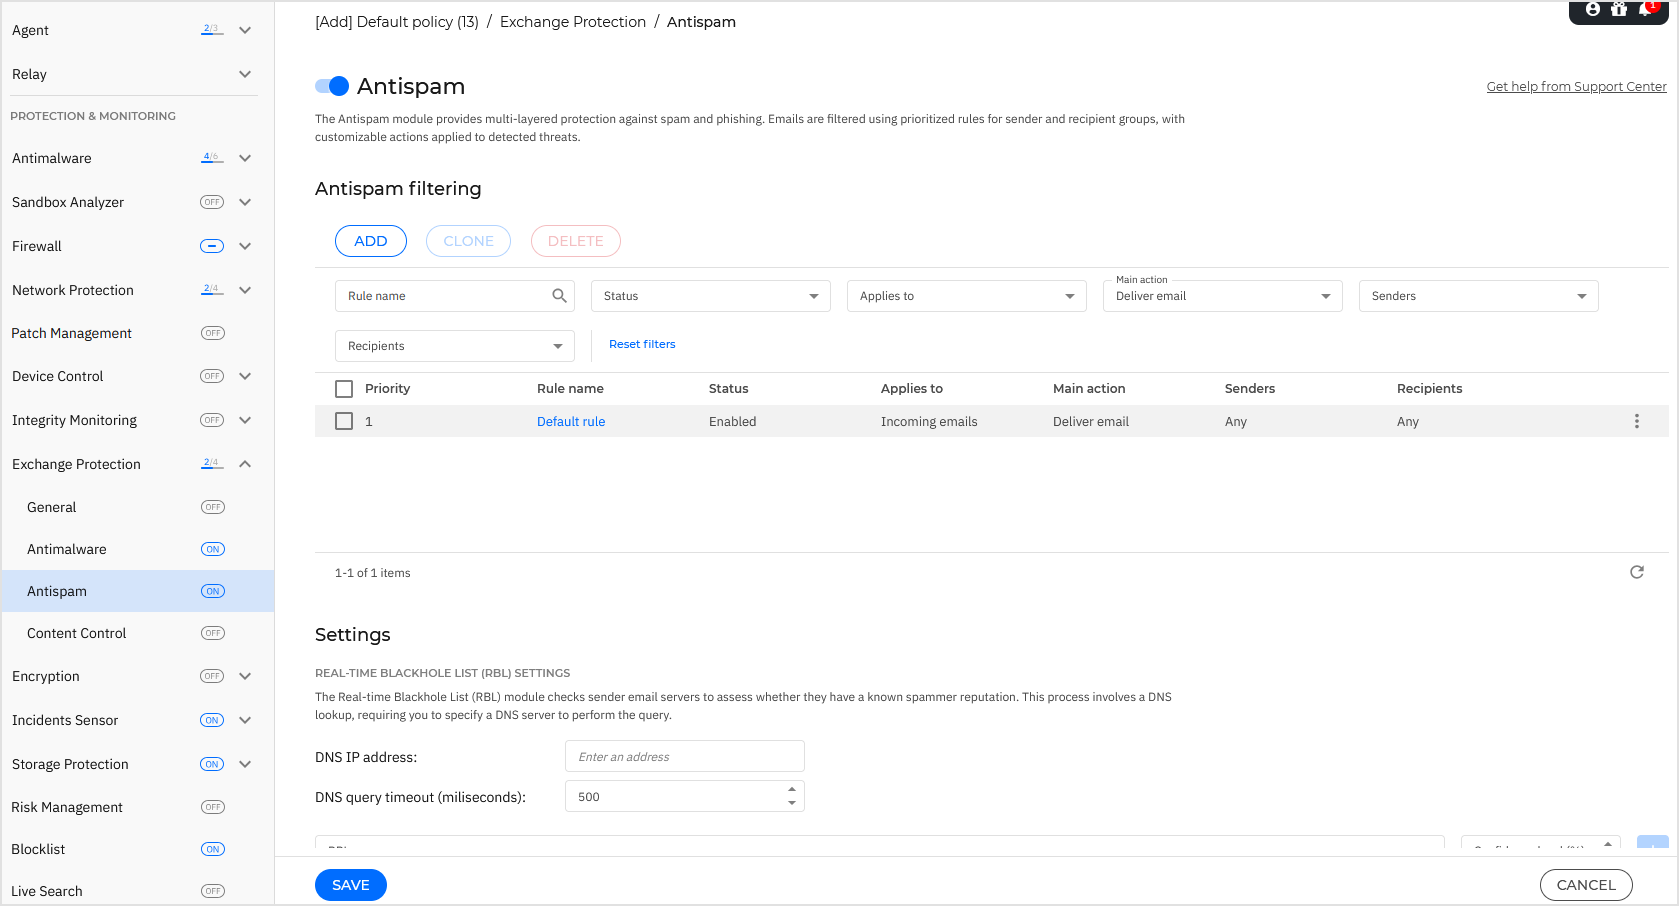
Task: Click the gift what's new icon
Action: pos(1619,9)
